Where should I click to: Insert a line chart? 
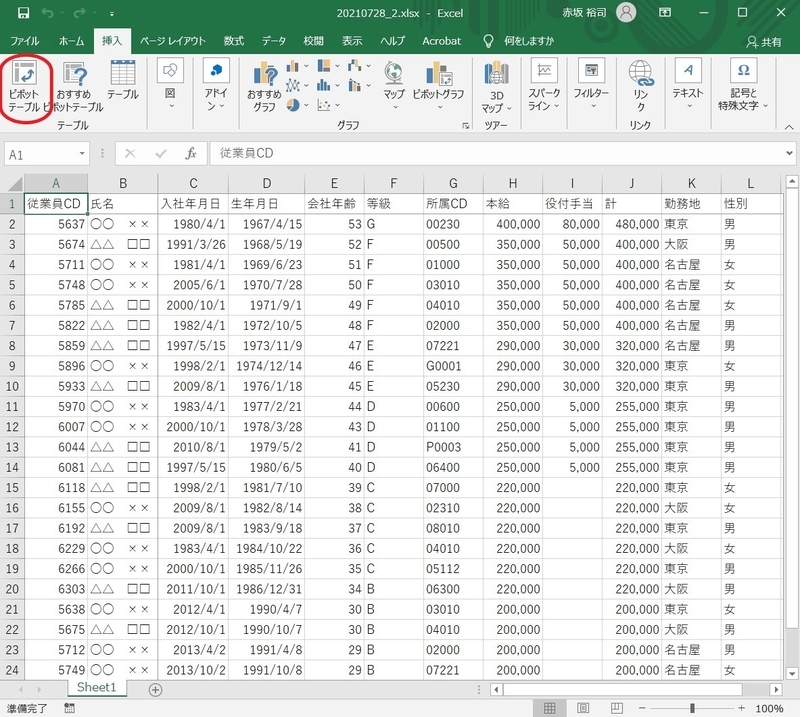[293, 85]
